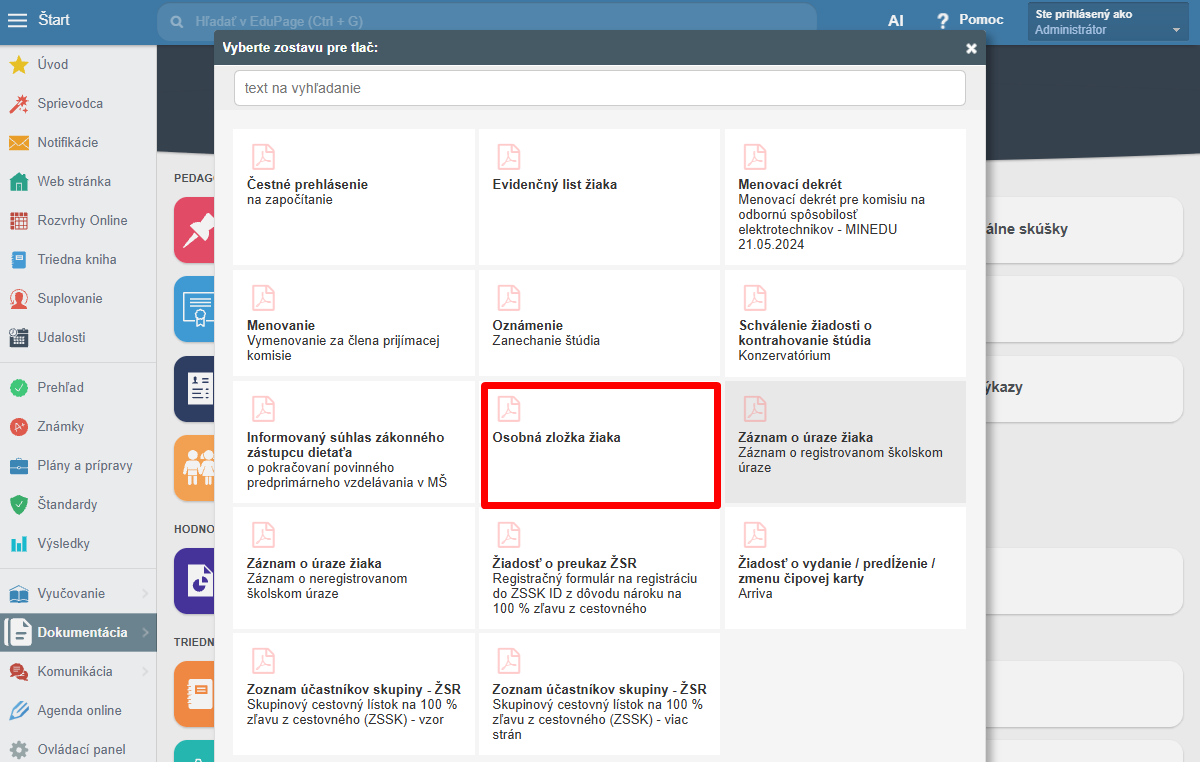Viewport: 1200px width, 762px height.
Task: Click the Úvod star icon in sidebar
Action: tap(18, 64)
